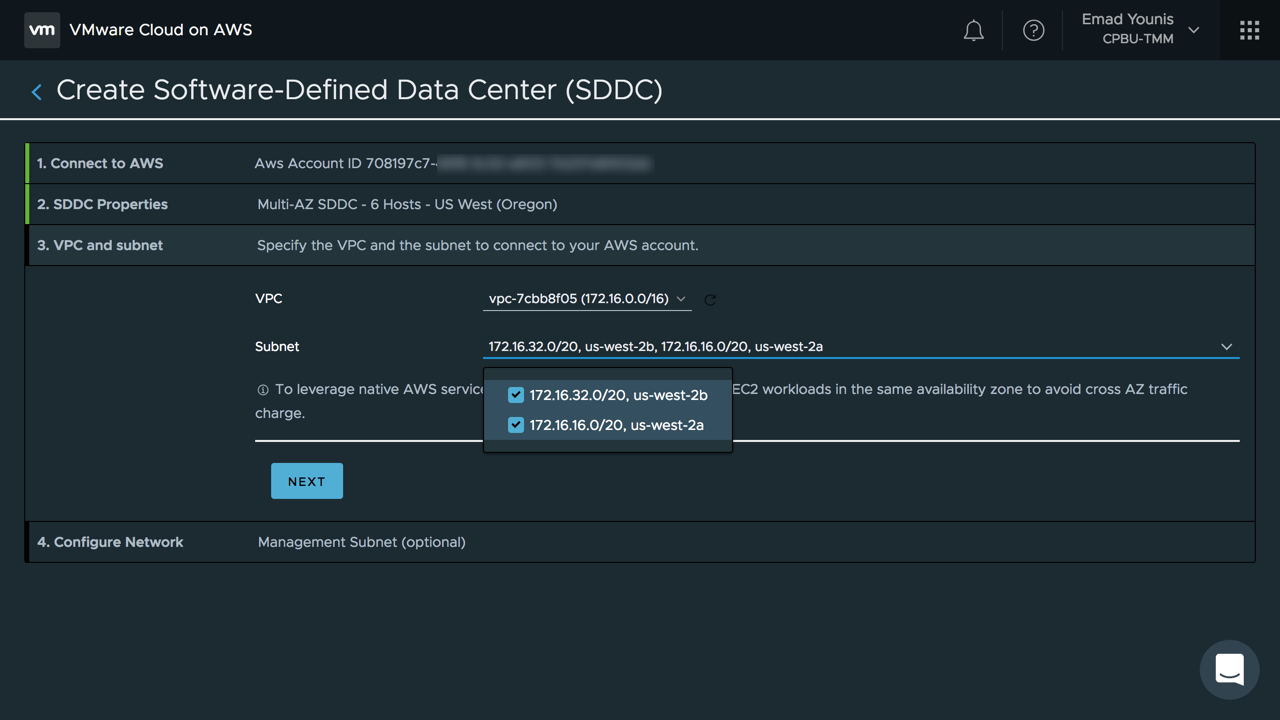
Task: Collapse the Subnet dropdown list
Action: coord(1226,346)
